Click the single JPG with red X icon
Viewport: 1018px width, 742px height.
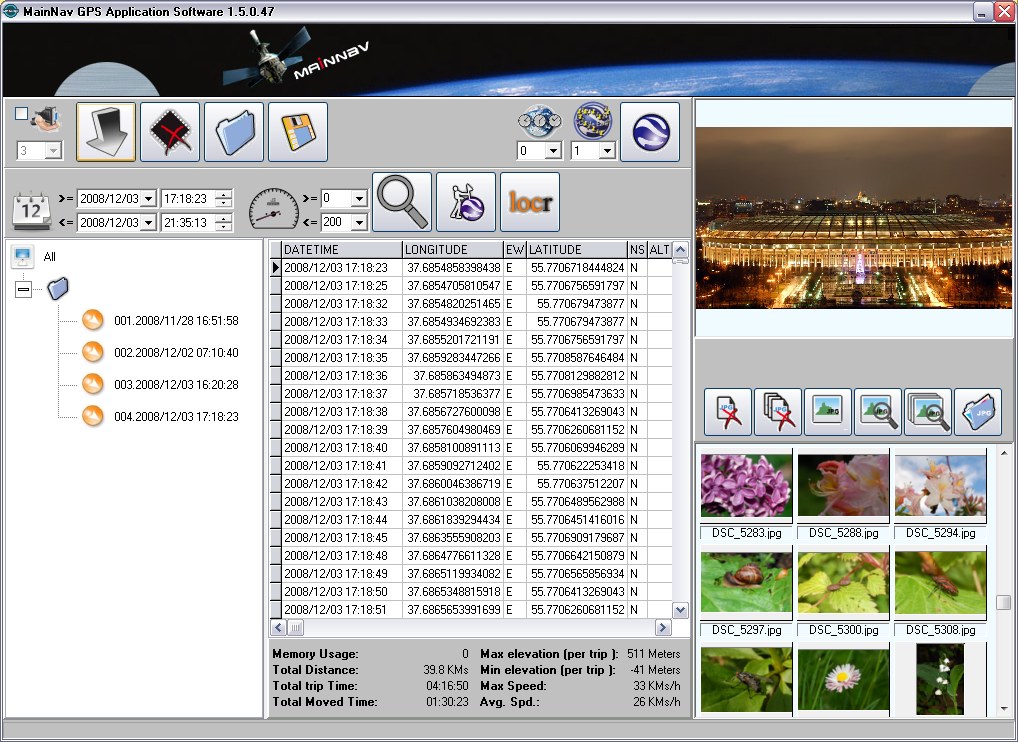[728, 412]
